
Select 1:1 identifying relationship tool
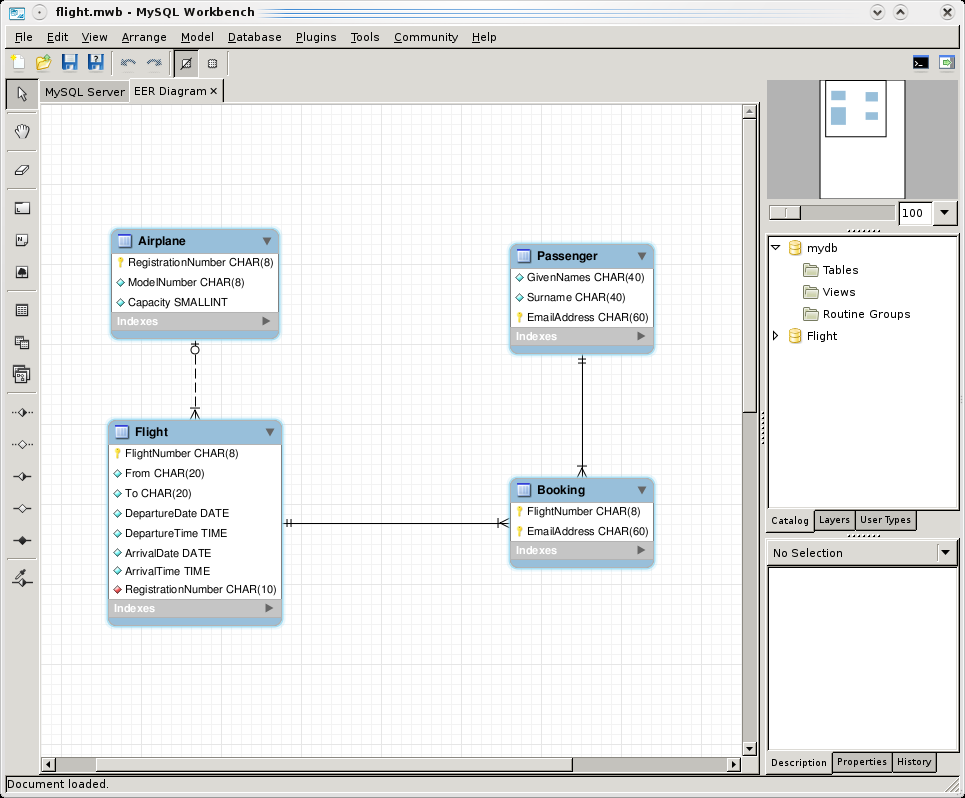click(x=22, y=476)
